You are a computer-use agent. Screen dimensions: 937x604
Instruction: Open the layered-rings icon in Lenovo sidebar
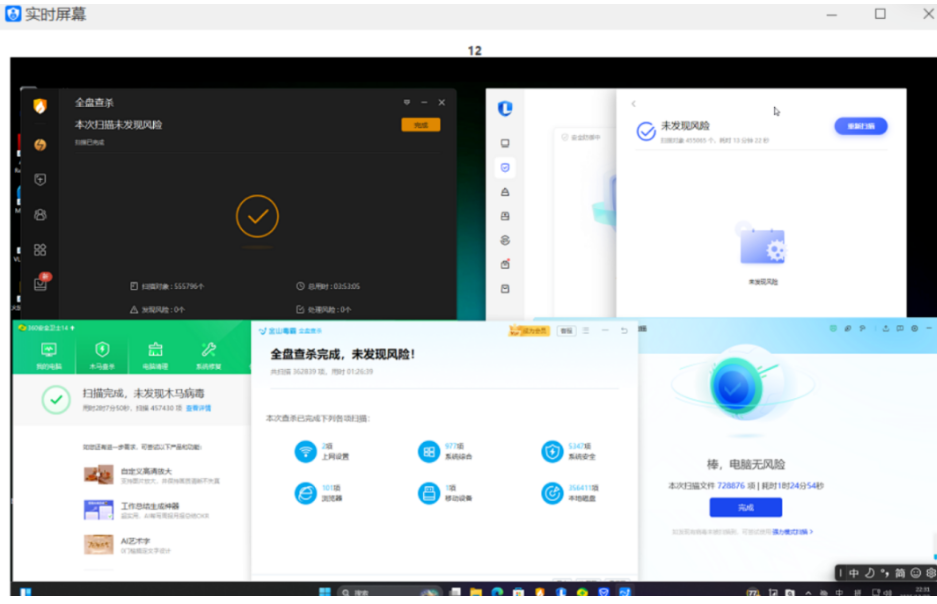505,240
